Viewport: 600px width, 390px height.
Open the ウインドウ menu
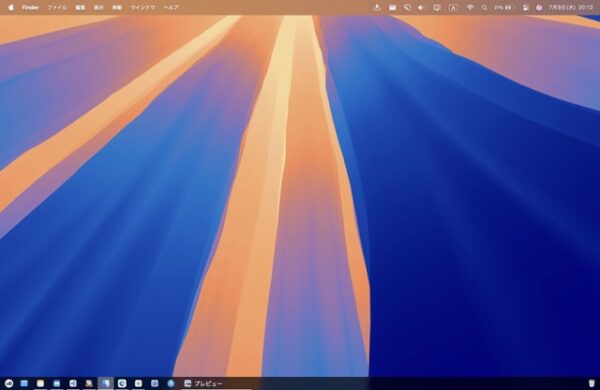tap(143, 7)
